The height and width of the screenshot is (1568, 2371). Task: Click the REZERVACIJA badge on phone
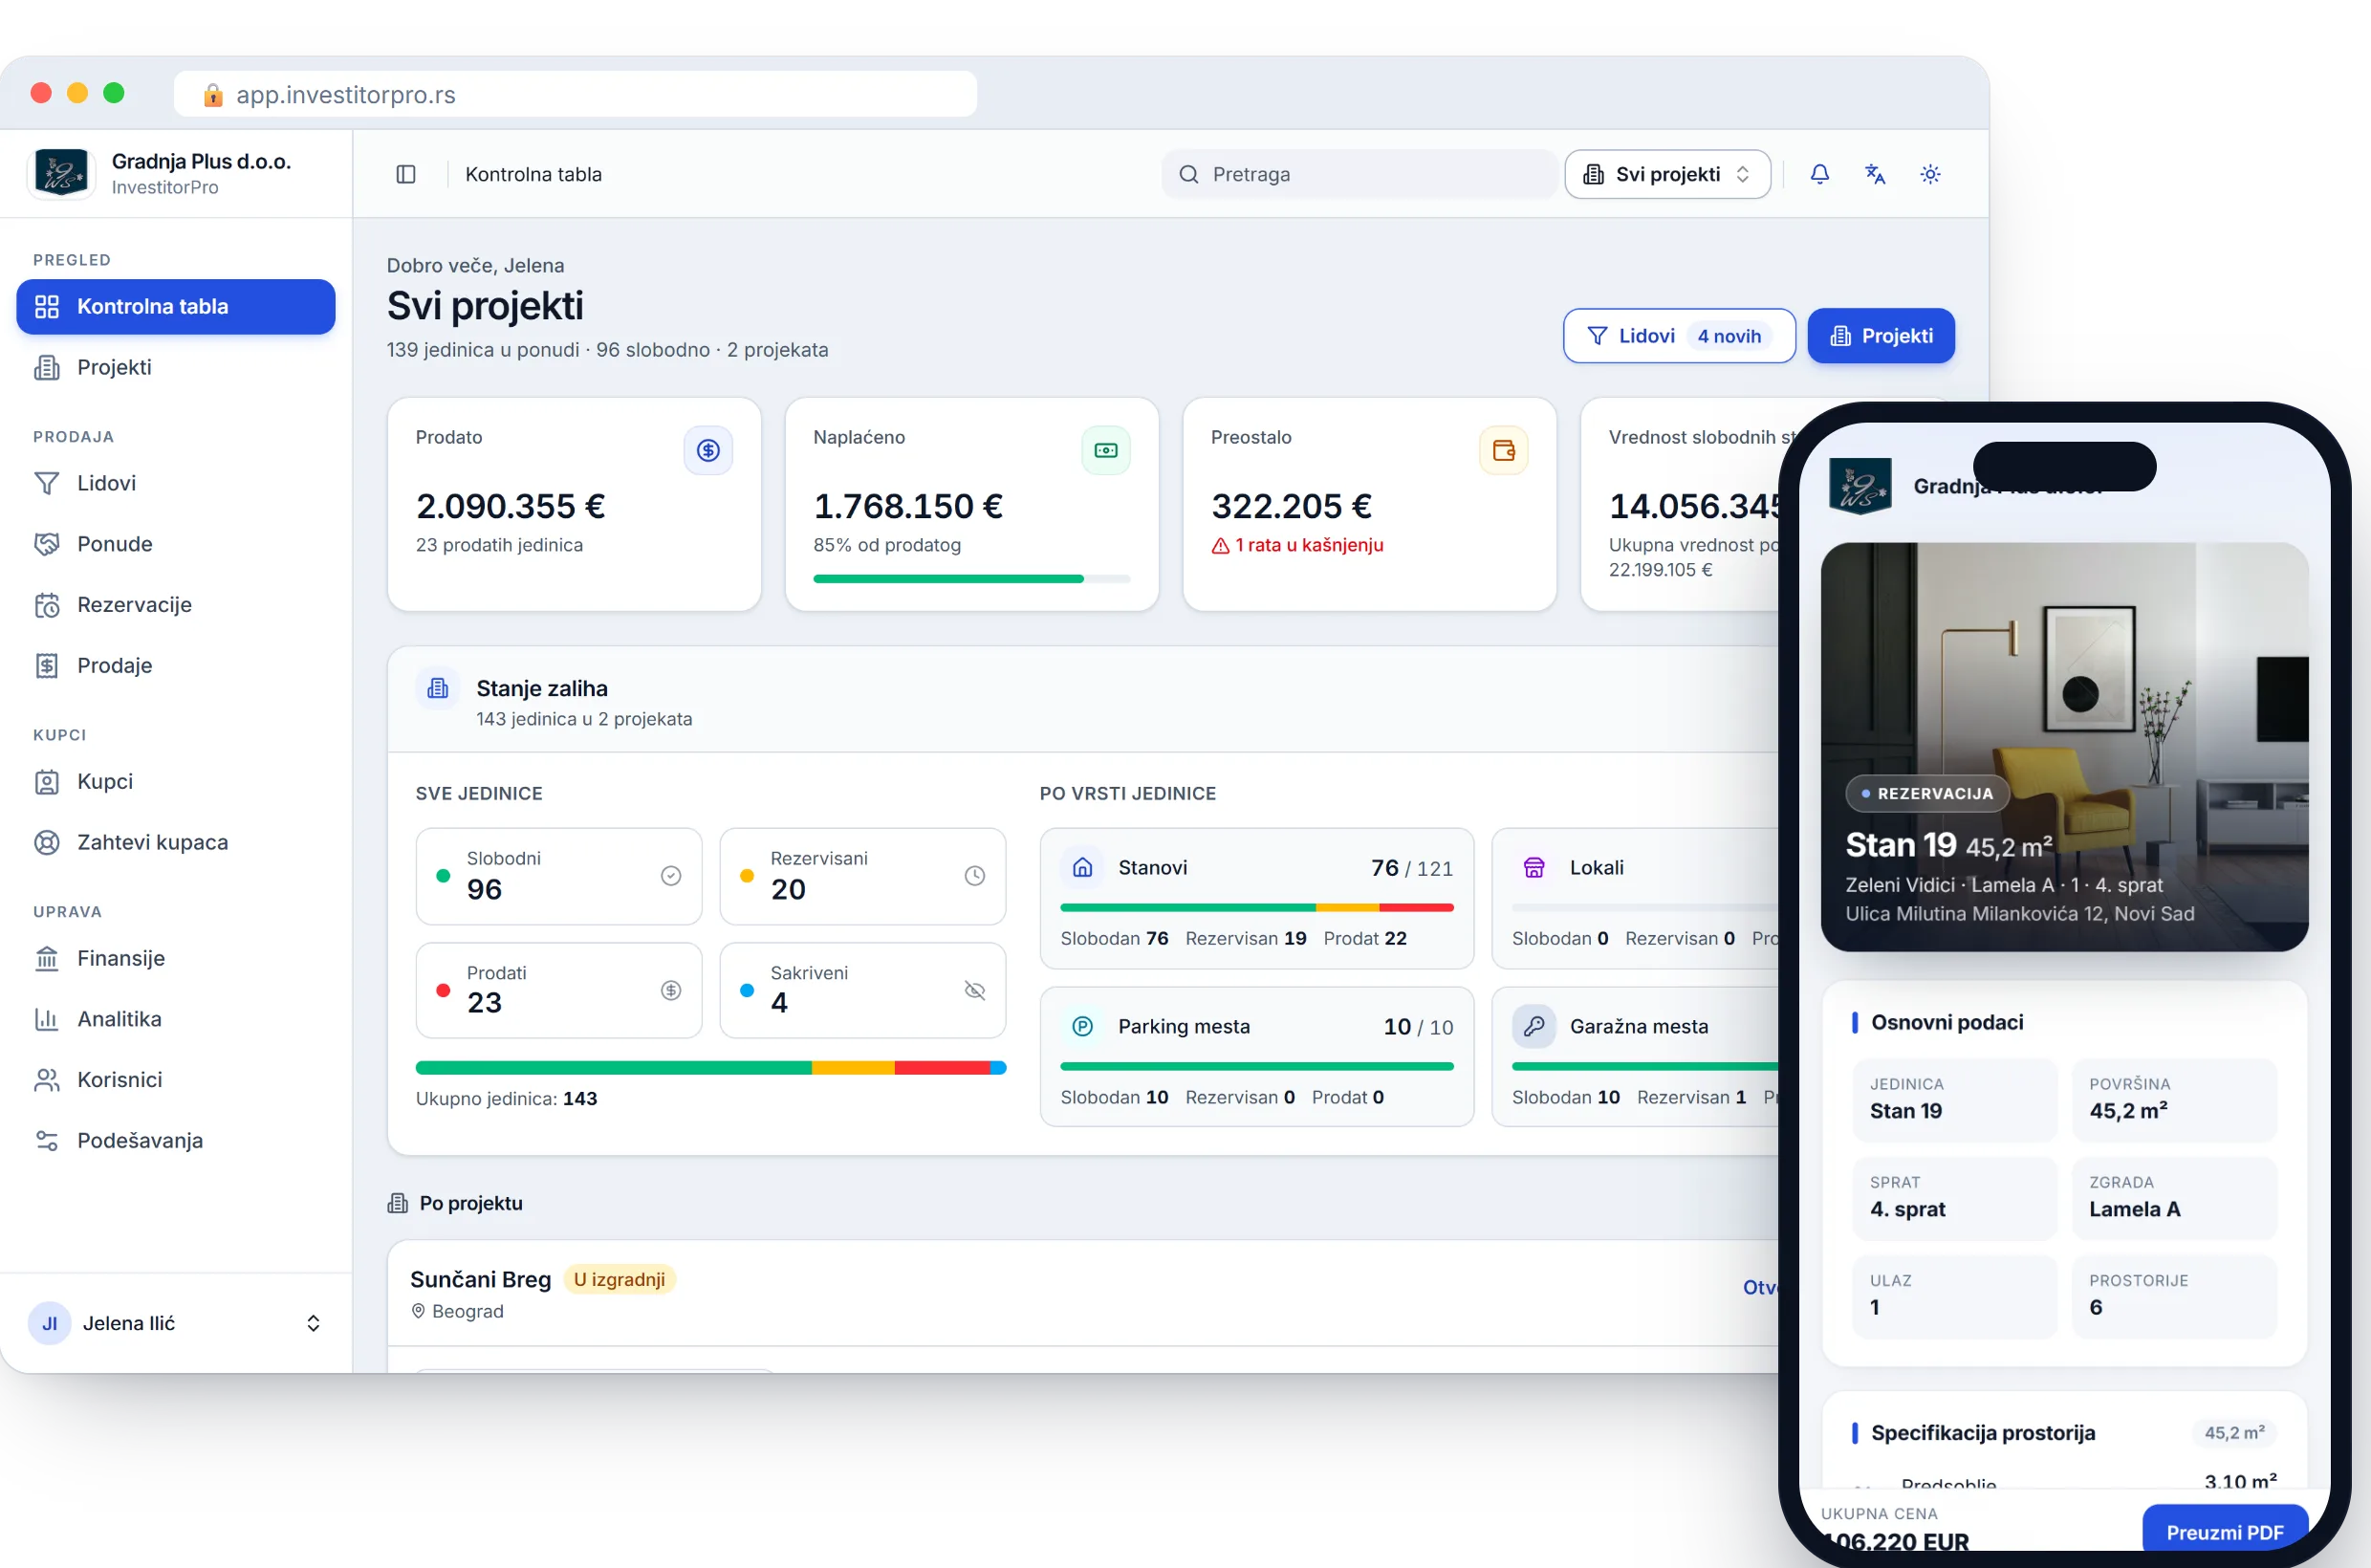tap(1927, 793)
